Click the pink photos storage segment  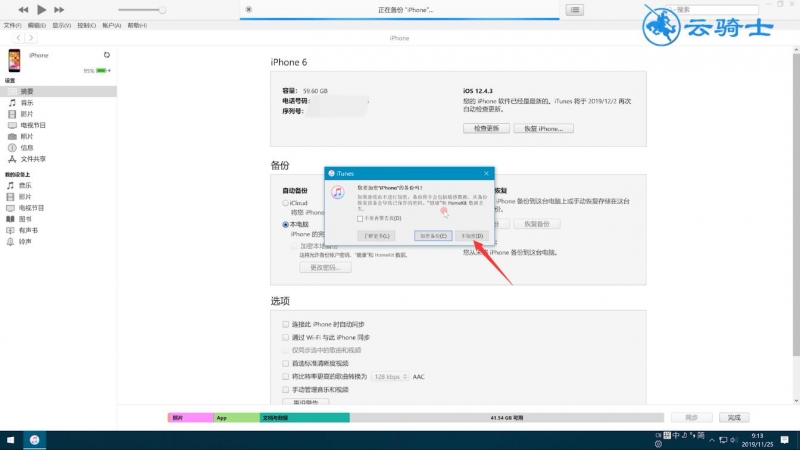[x=191, y=417]
